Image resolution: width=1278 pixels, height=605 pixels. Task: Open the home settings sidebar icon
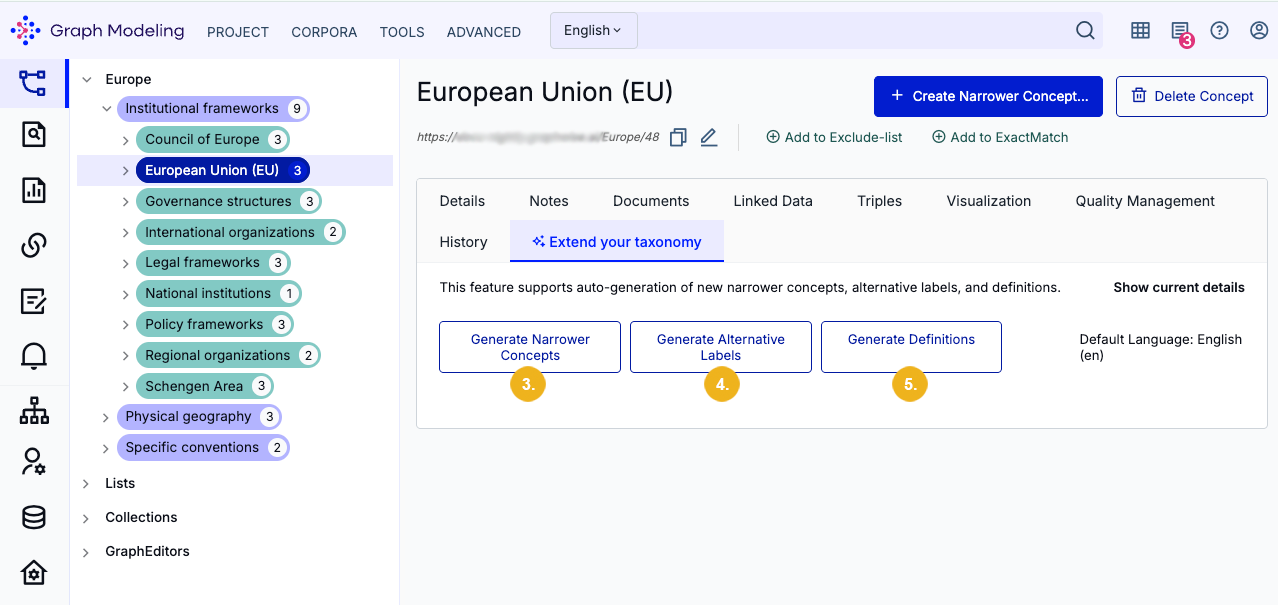coord(33,573)
